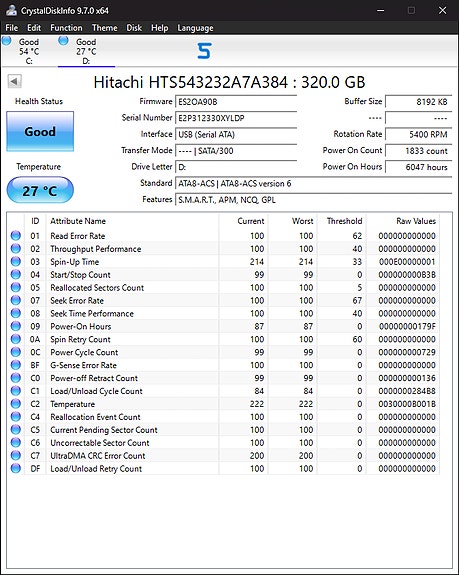Open the Function menu
Viewport: 459px width, 575px height.
pos(66,28)
